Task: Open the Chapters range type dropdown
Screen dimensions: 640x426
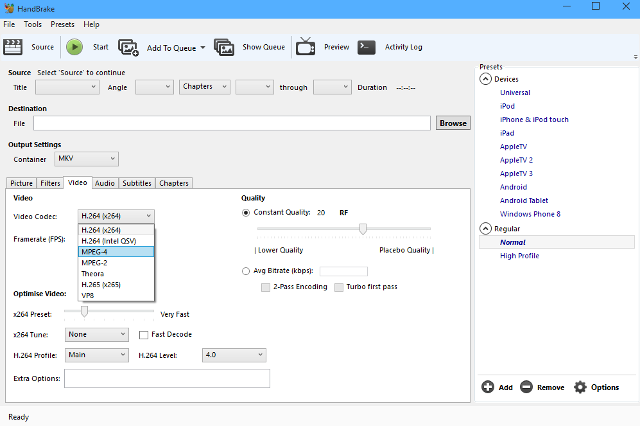Action: [205, 87]
